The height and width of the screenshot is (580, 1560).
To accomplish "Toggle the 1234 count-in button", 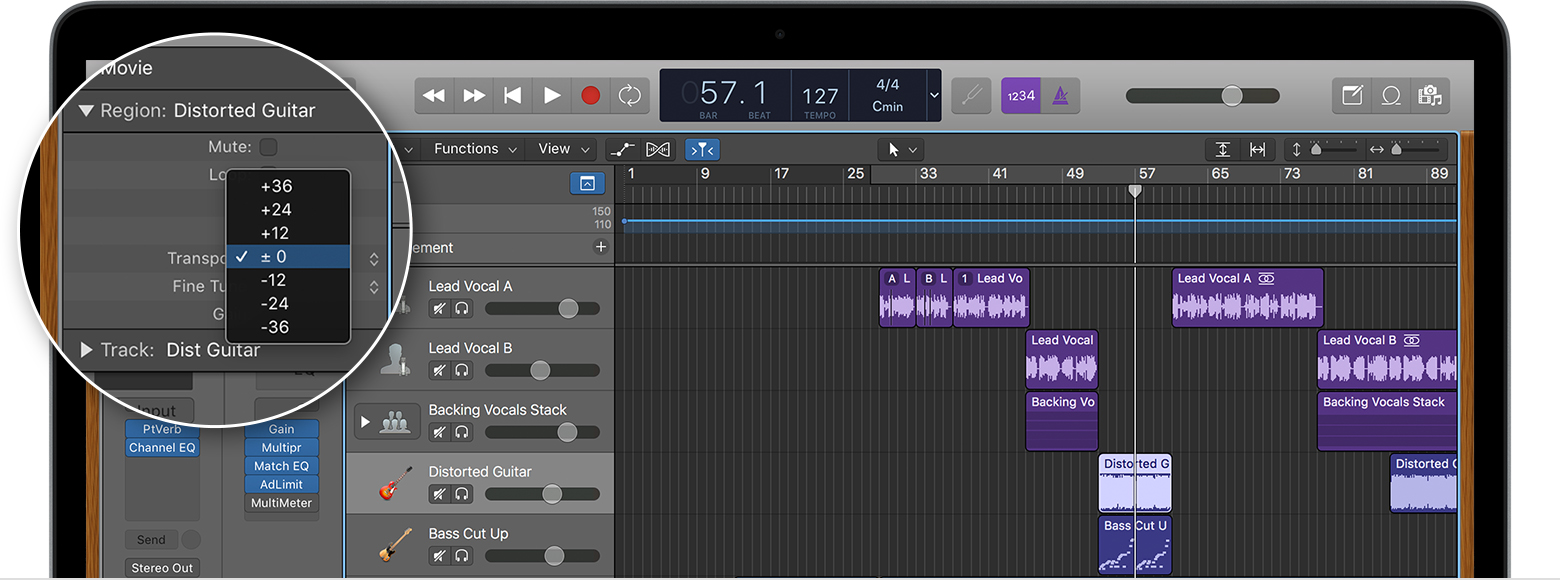I will click(x=1021, y=96).
